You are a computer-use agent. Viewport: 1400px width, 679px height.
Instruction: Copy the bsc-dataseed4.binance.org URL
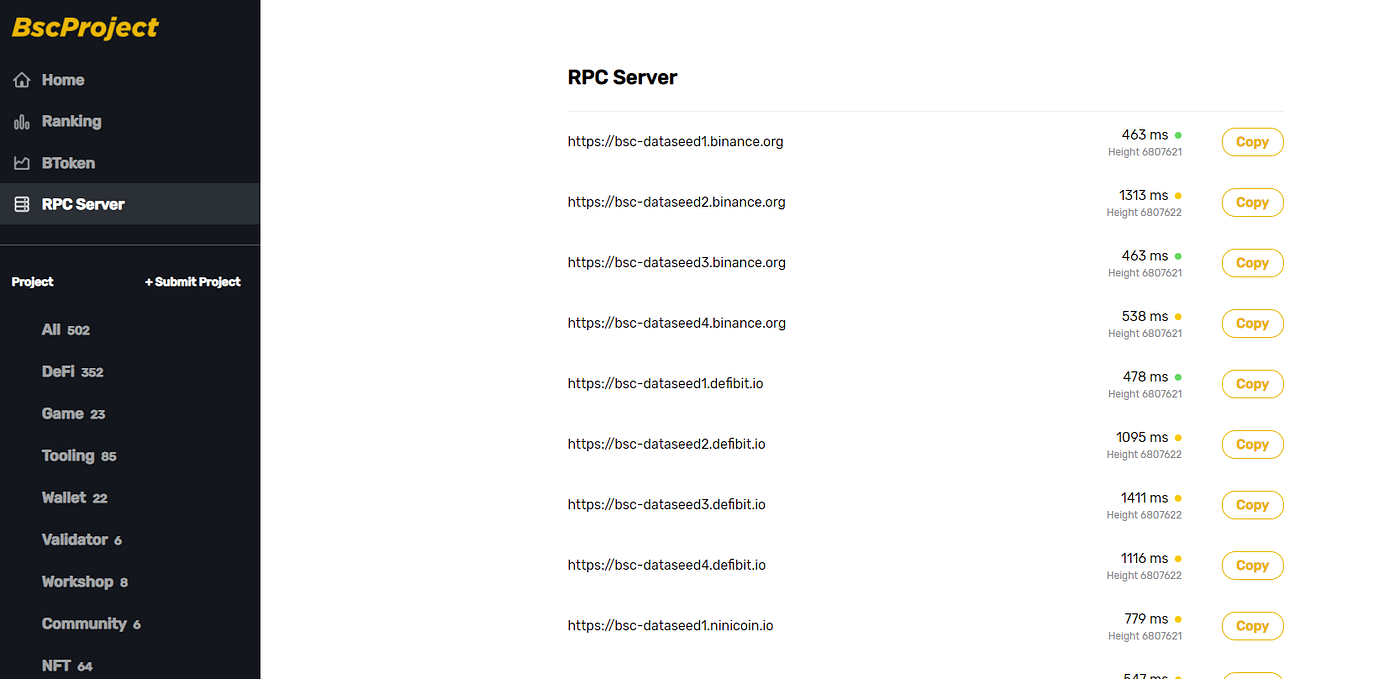click(x=1252, y=324)
